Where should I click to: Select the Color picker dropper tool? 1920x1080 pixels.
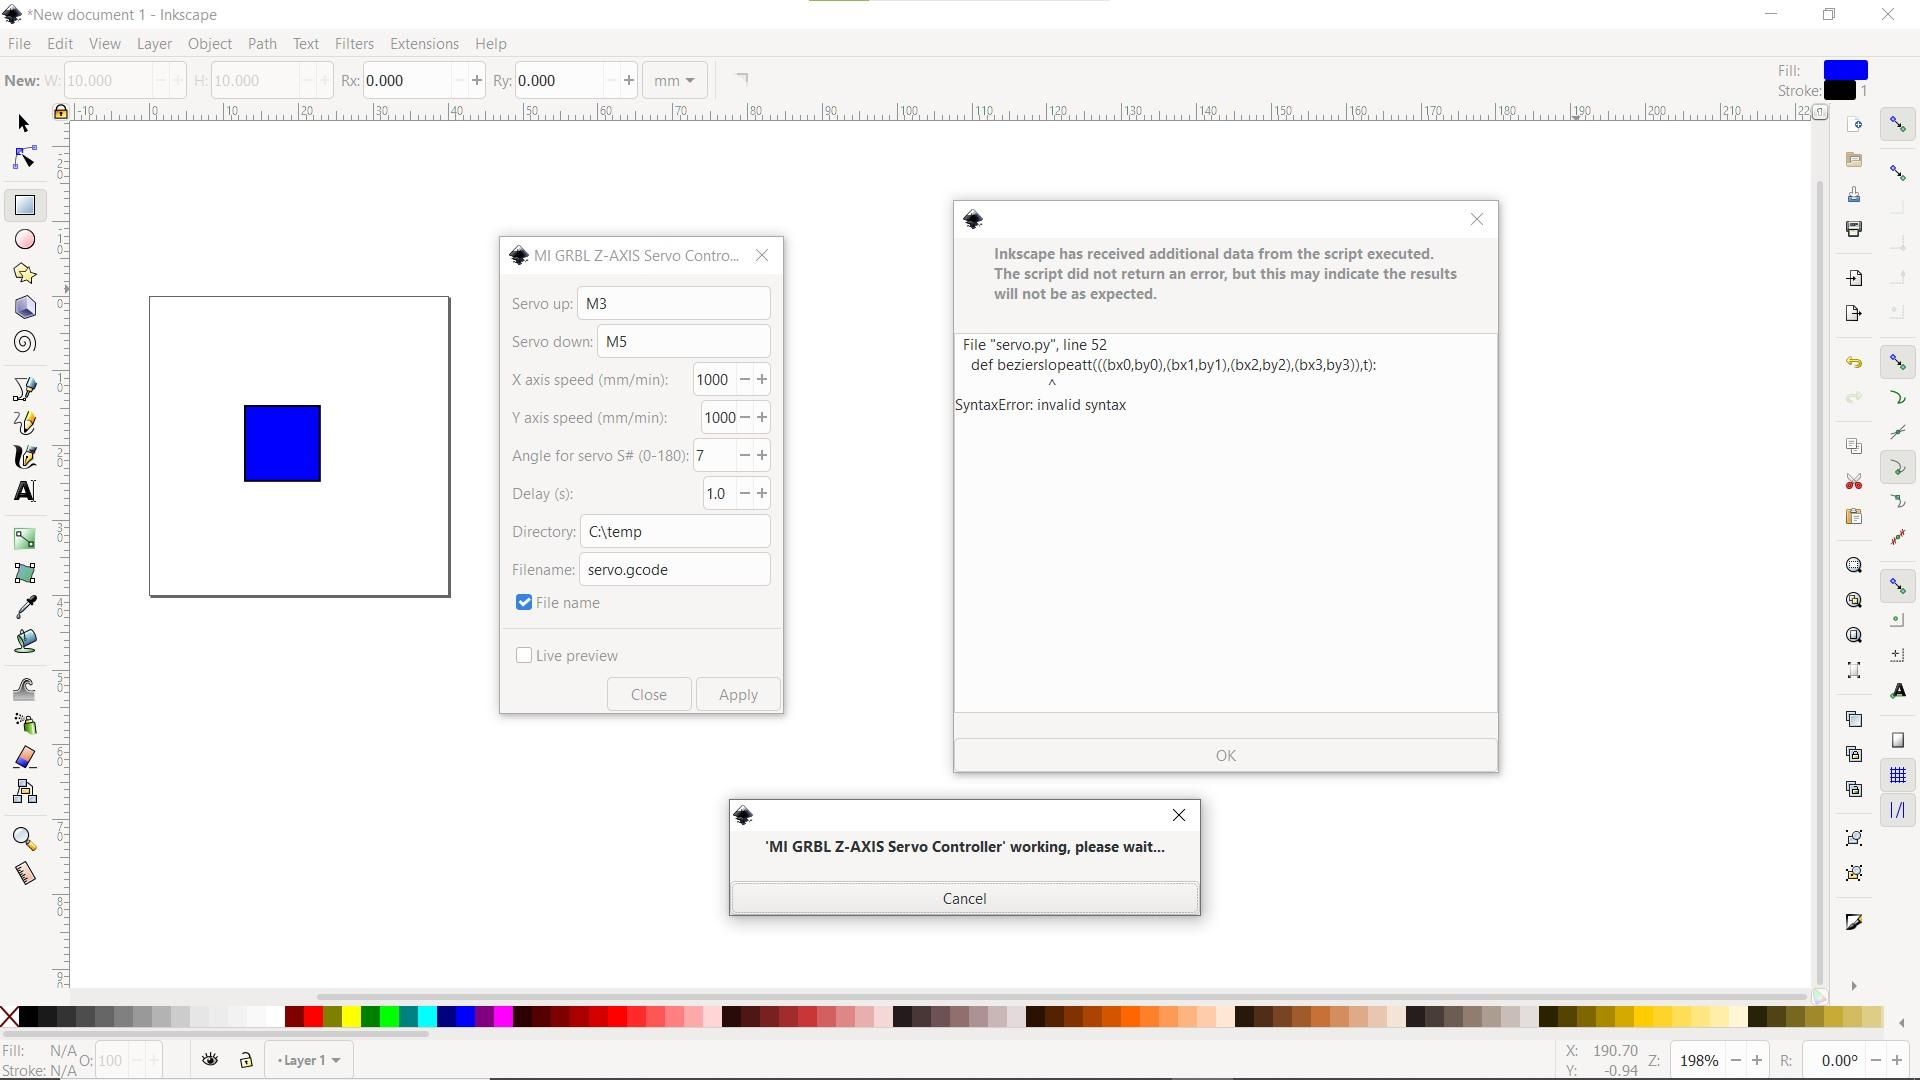[x=25, y=607]
